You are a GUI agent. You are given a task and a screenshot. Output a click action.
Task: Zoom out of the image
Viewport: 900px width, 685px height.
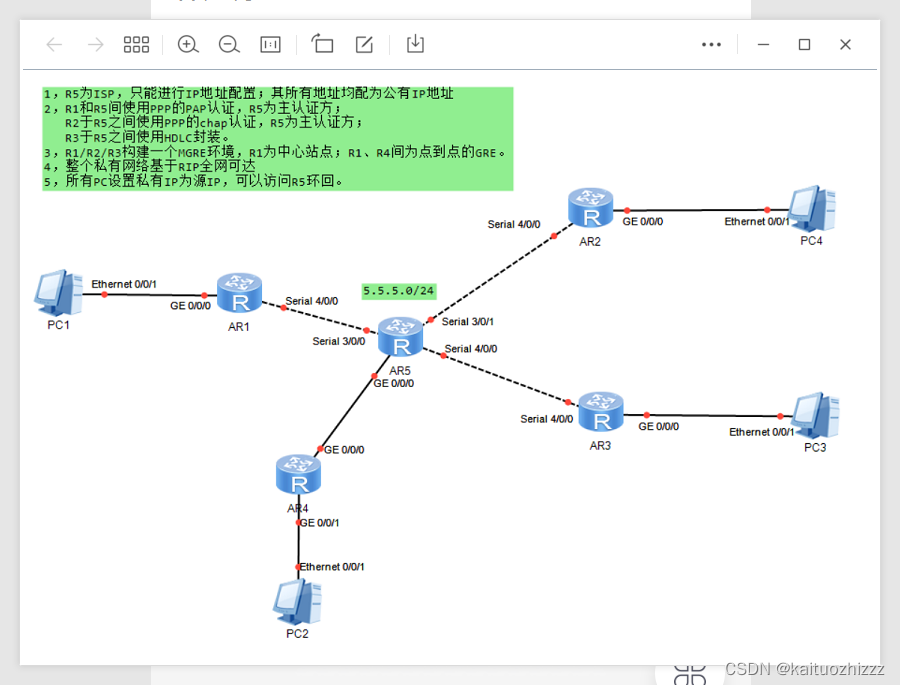click(229, 44)
